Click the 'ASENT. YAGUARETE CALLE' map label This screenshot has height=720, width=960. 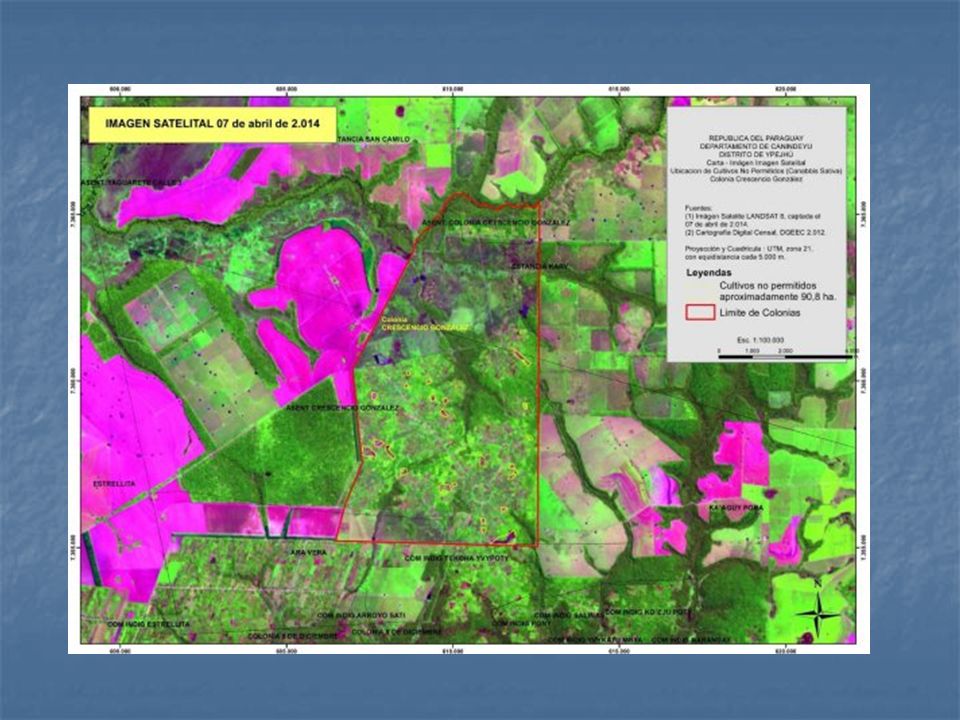132,183
